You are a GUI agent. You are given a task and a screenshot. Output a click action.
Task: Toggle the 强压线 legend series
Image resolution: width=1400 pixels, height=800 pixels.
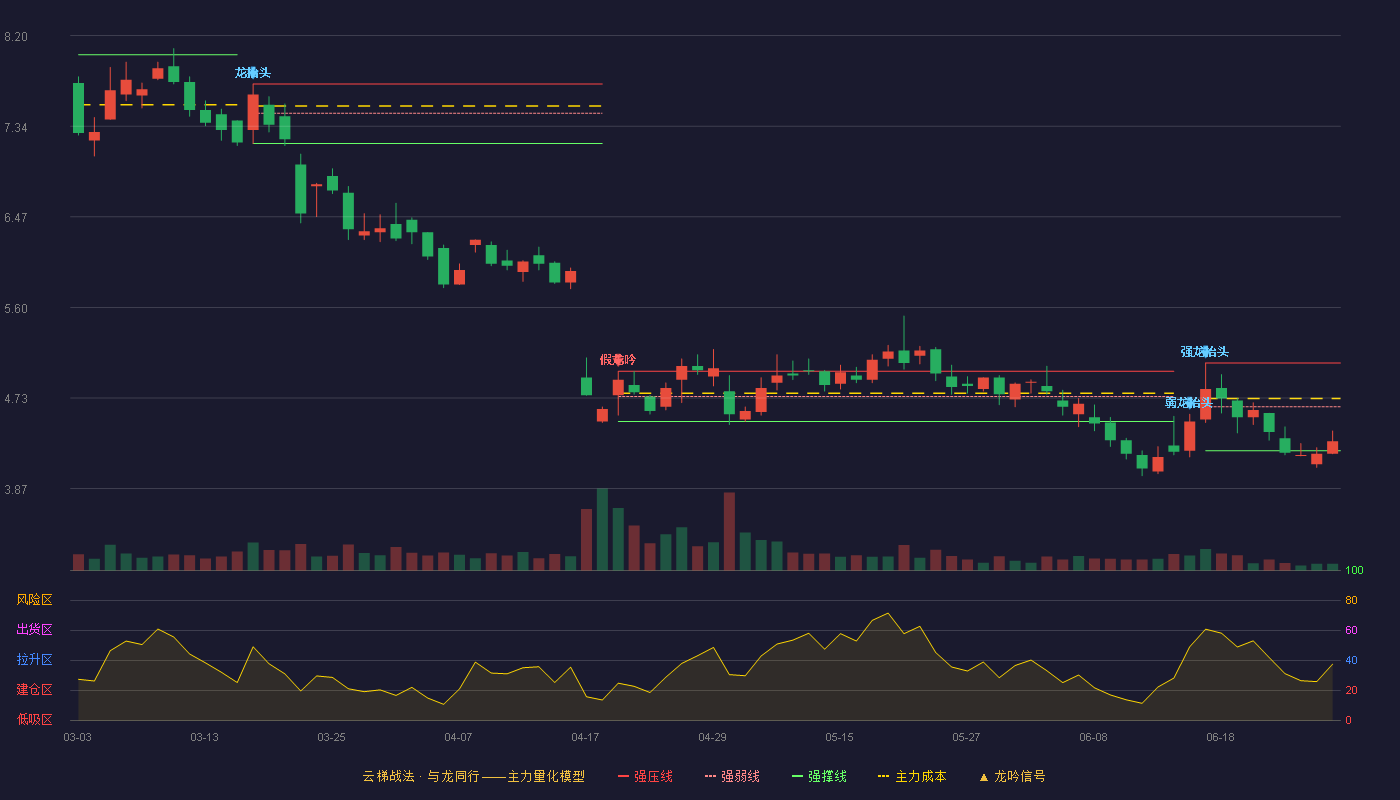(x=645, y=776)
